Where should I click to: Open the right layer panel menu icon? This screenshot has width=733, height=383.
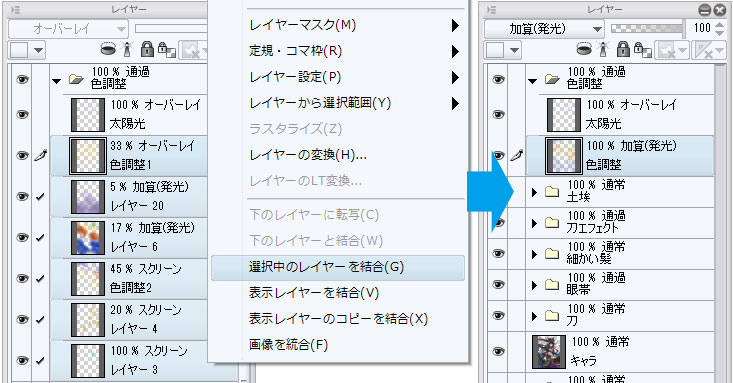[x=491, y=9]
